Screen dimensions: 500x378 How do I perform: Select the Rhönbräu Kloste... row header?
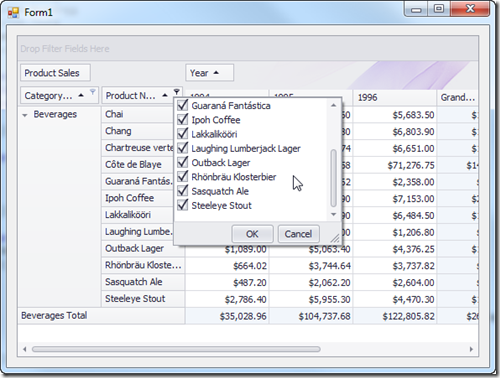(143, 265)
